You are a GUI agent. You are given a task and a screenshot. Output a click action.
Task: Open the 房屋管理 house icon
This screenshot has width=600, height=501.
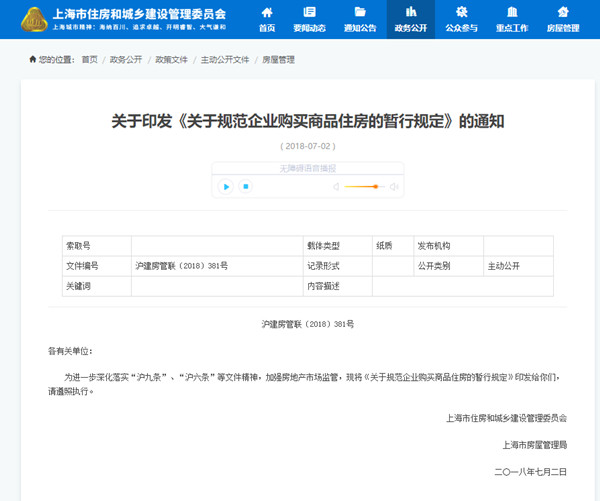(x=562, y=12)
